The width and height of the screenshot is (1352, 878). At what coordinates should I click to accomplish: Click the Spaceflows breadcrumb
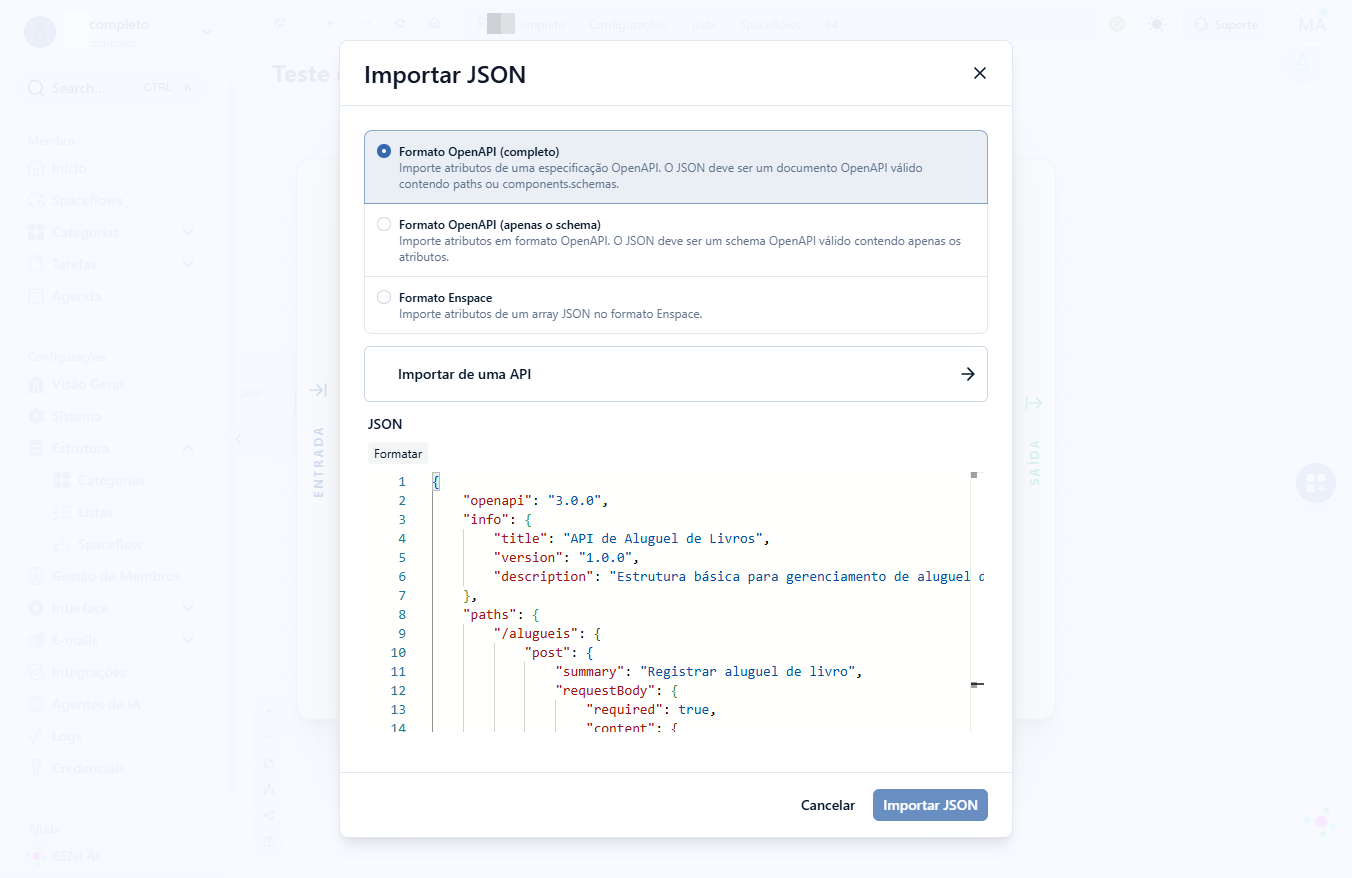click(x=769, y=23)
